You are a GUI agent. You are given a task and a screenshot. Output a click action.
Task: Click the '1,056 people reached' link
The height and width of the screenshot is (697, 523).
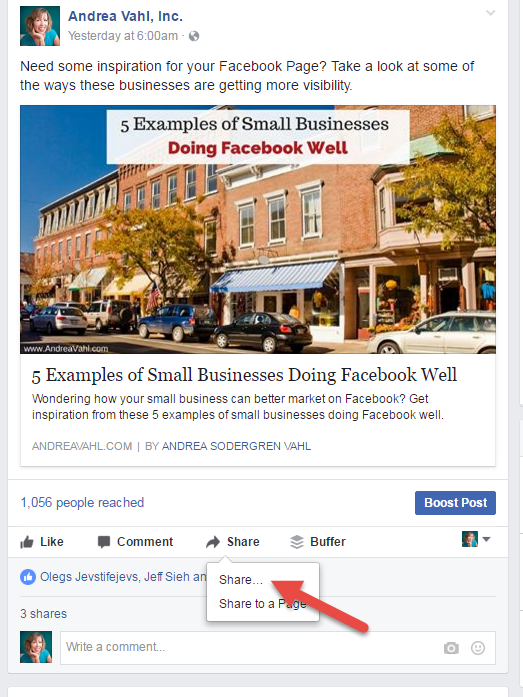point(82,503)
